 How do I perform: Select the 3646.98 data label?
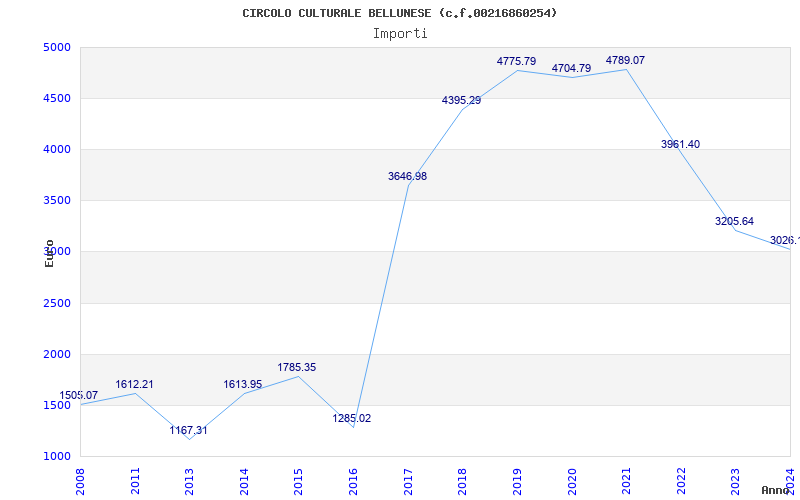coord(407,177)
